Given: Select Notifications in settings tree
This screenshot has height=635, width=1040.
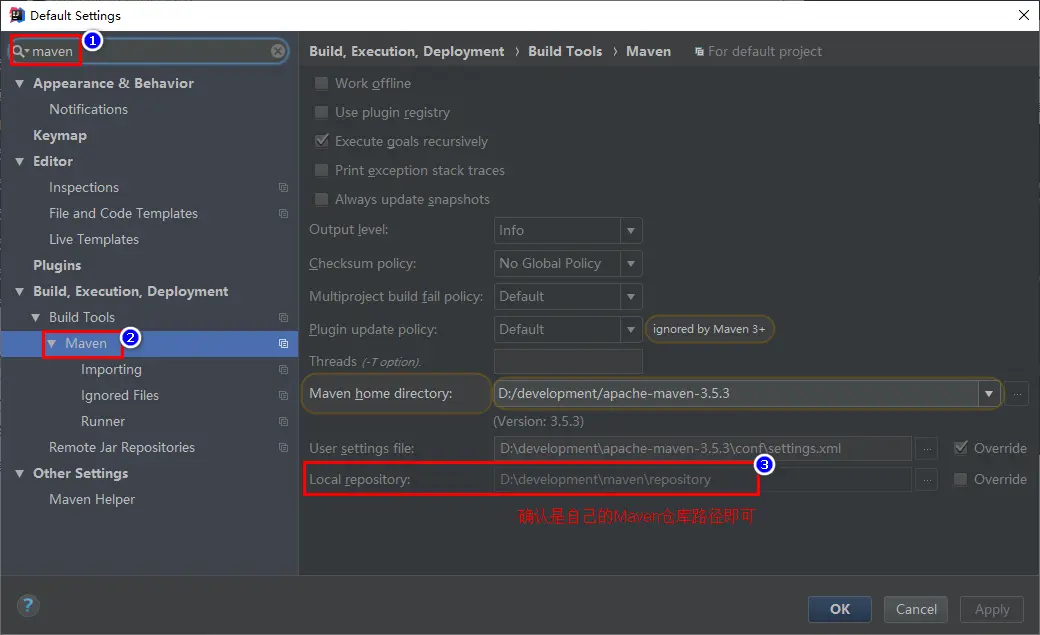Looking at the screenshot, I should [88, 109].
